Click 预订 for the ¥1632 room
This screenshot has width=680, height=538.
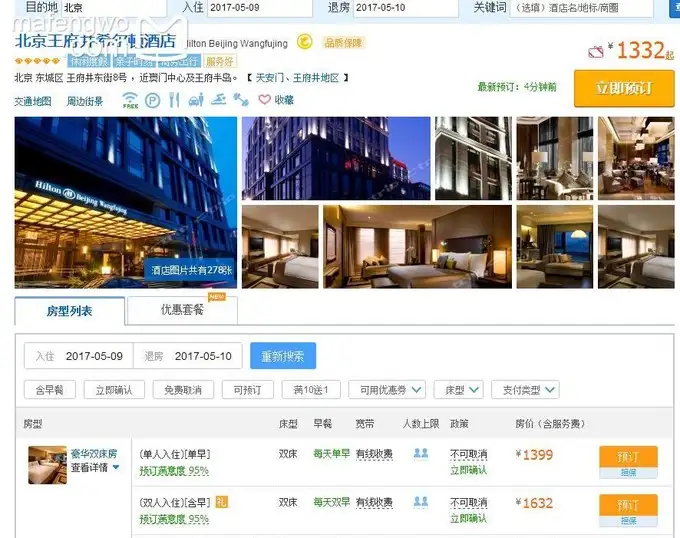628,505
